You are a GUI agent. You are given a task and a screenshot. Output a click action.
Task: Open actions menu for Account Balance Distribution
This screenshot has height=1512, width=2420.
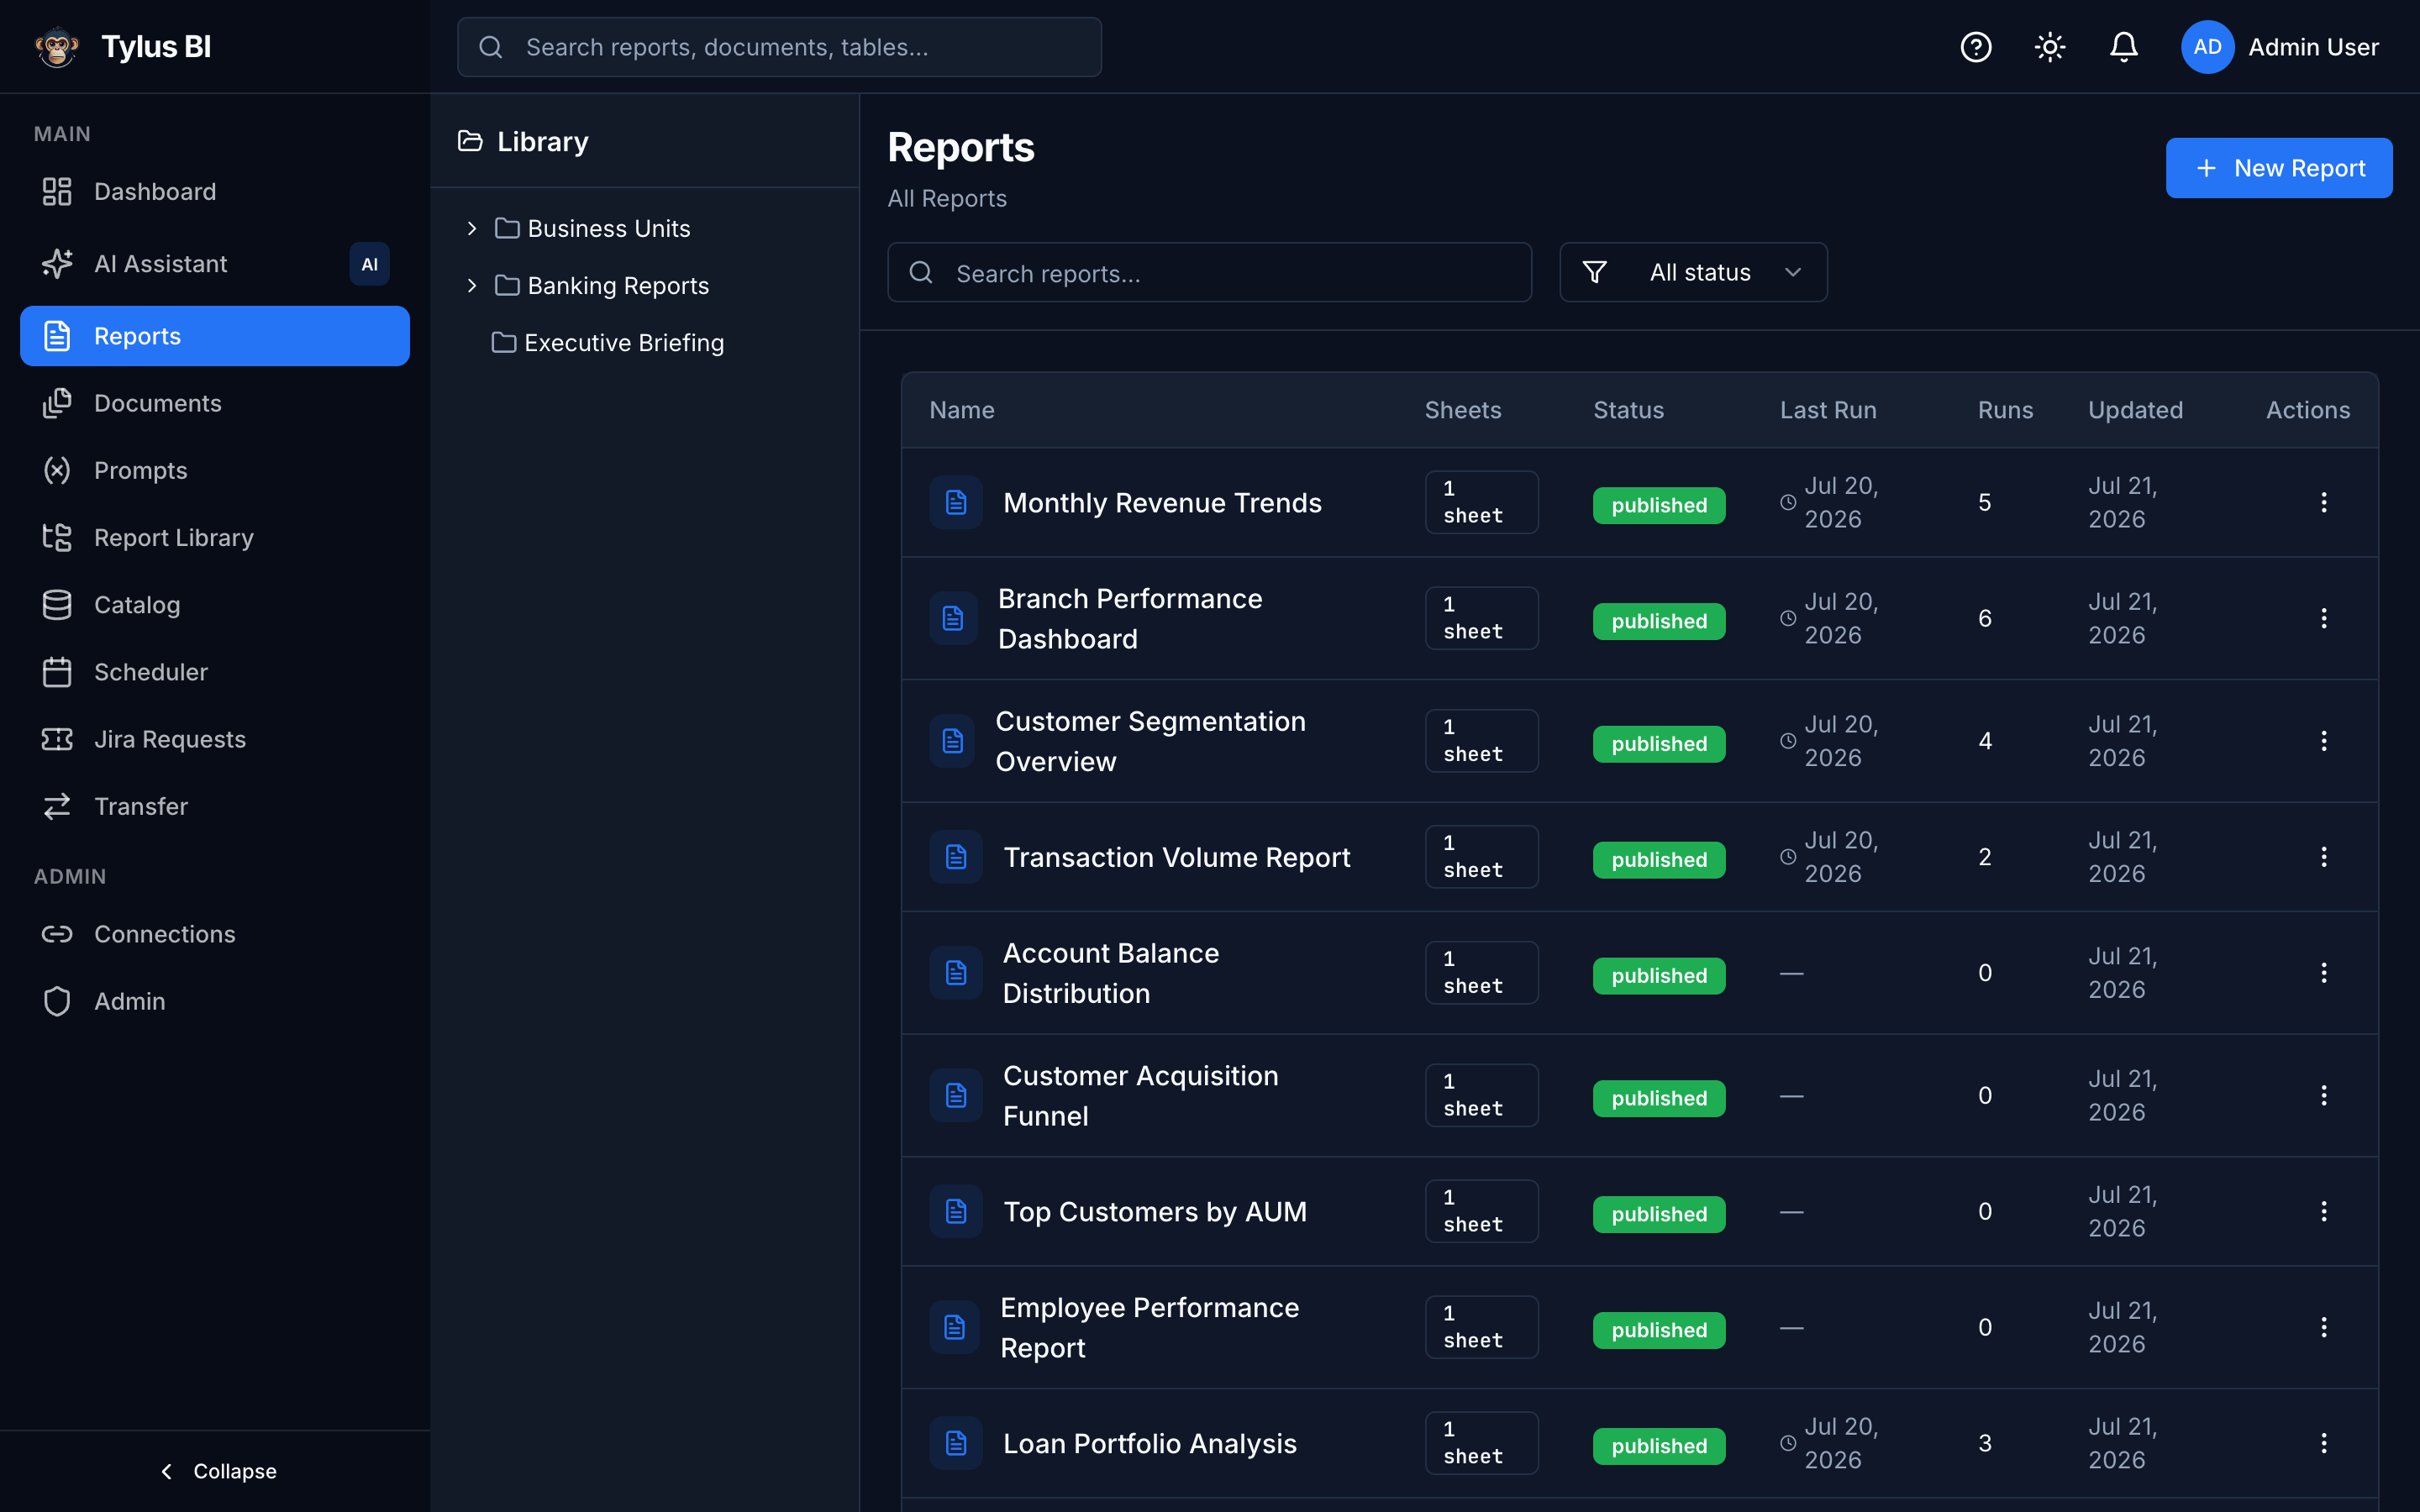[x=2323, y=973]
